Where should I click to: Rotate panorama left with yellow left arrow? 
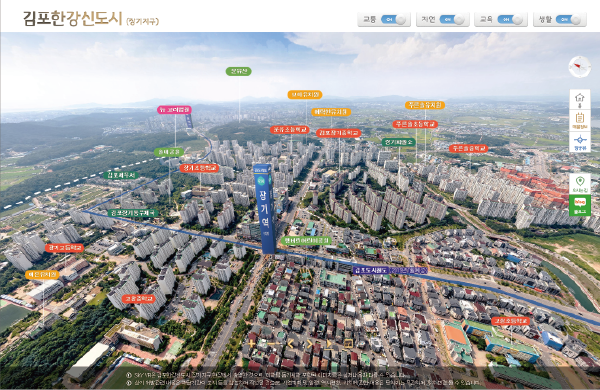[x=290, y=344]
